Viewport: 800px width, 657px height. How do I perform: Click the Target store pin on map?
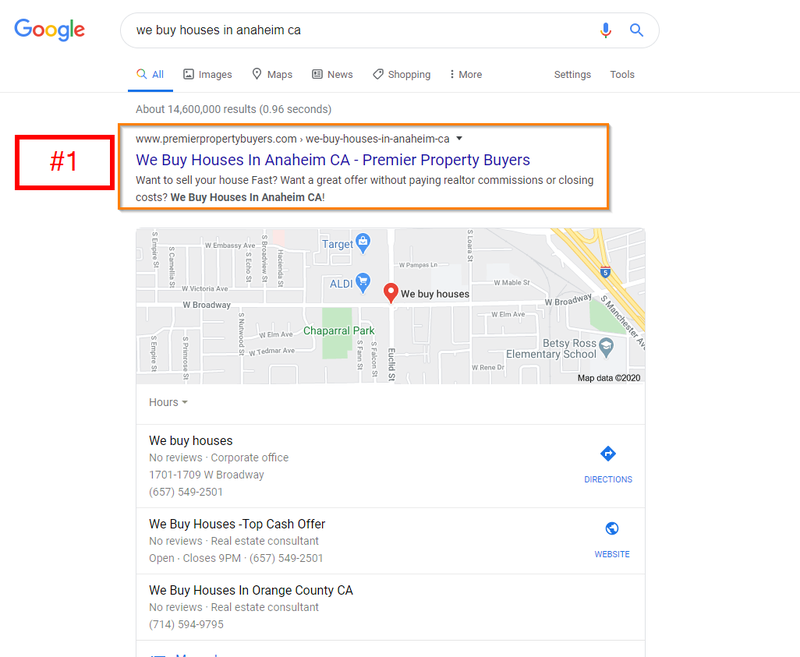pyautogui.click(x=363, y=243)
